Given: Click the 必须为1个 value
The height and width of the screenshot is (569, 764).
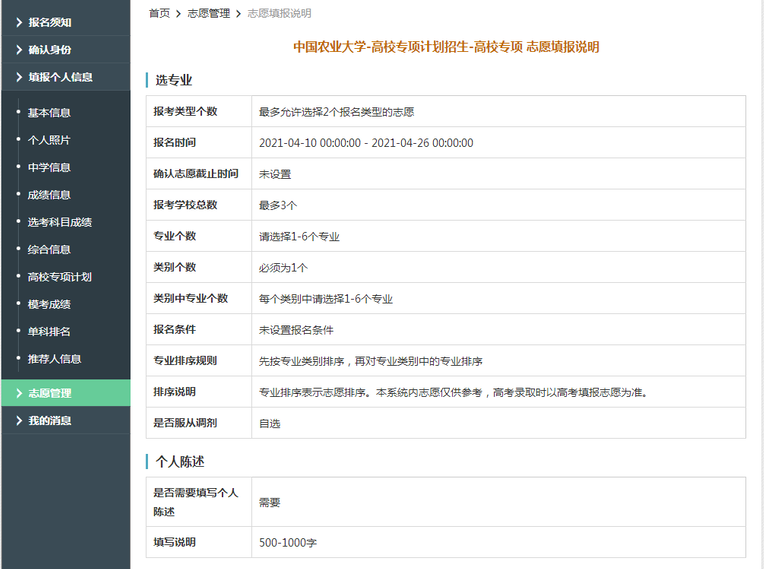Looking at the screenshot, I should pyautogui.click(x=283, y=268).
